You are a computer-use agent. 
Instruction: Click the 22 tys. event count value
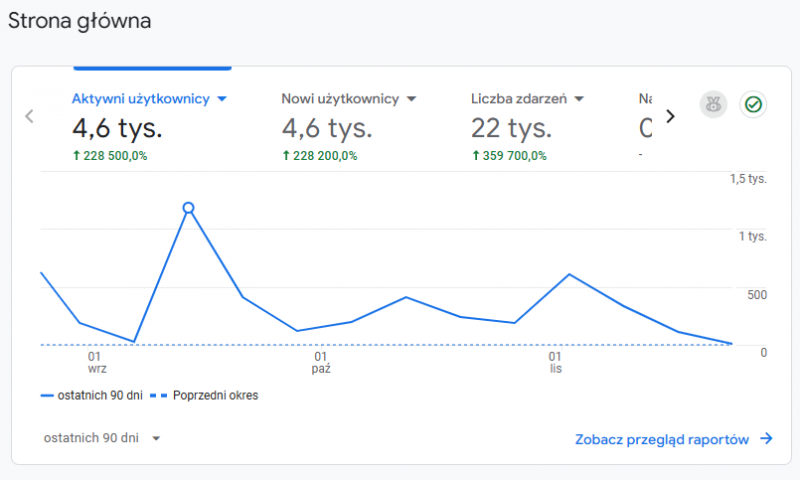510,127
